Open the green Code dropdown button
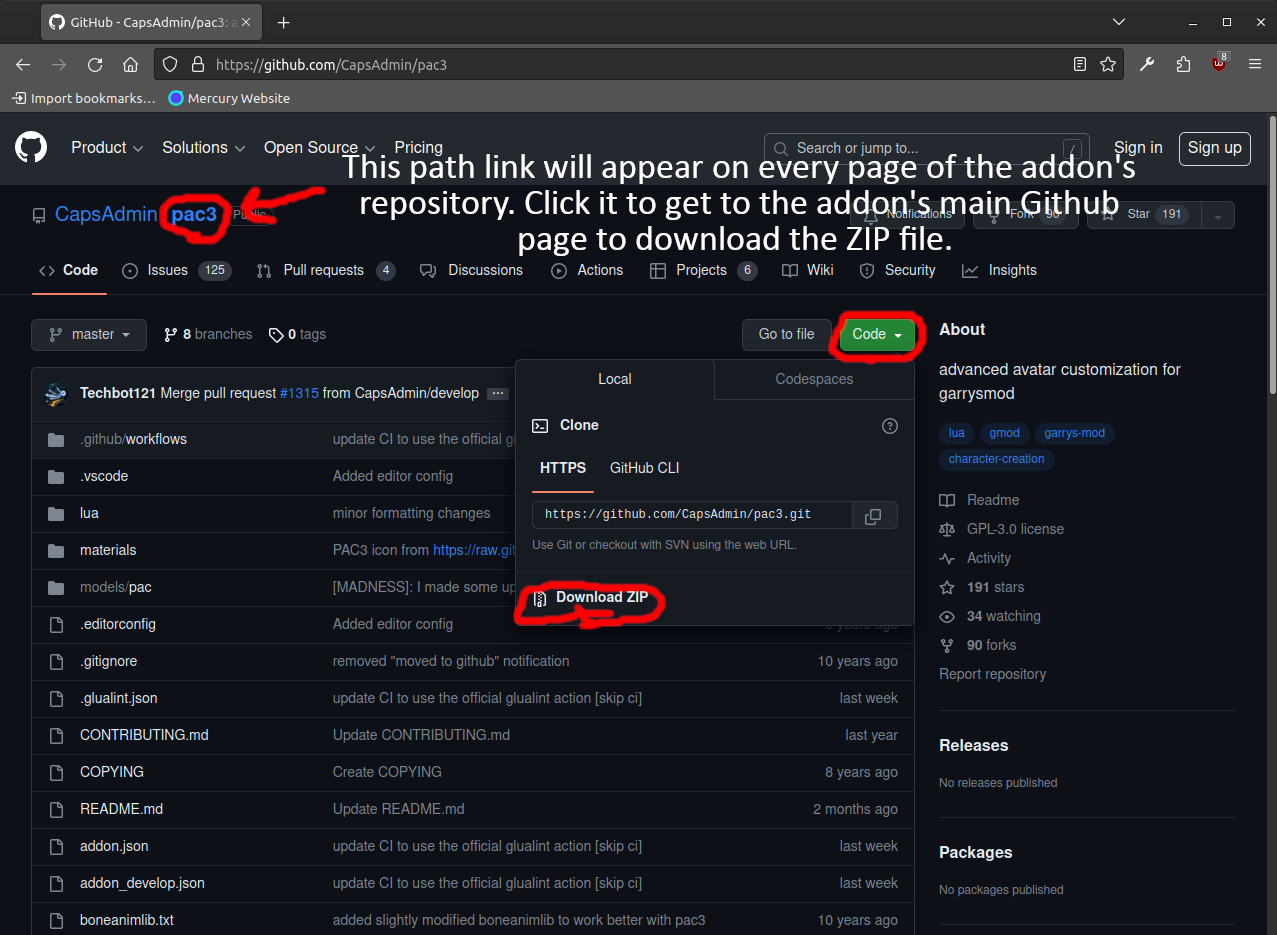The width and height of the screenshot is (1277, 935). pyautogui.click(x=878, y=334)
